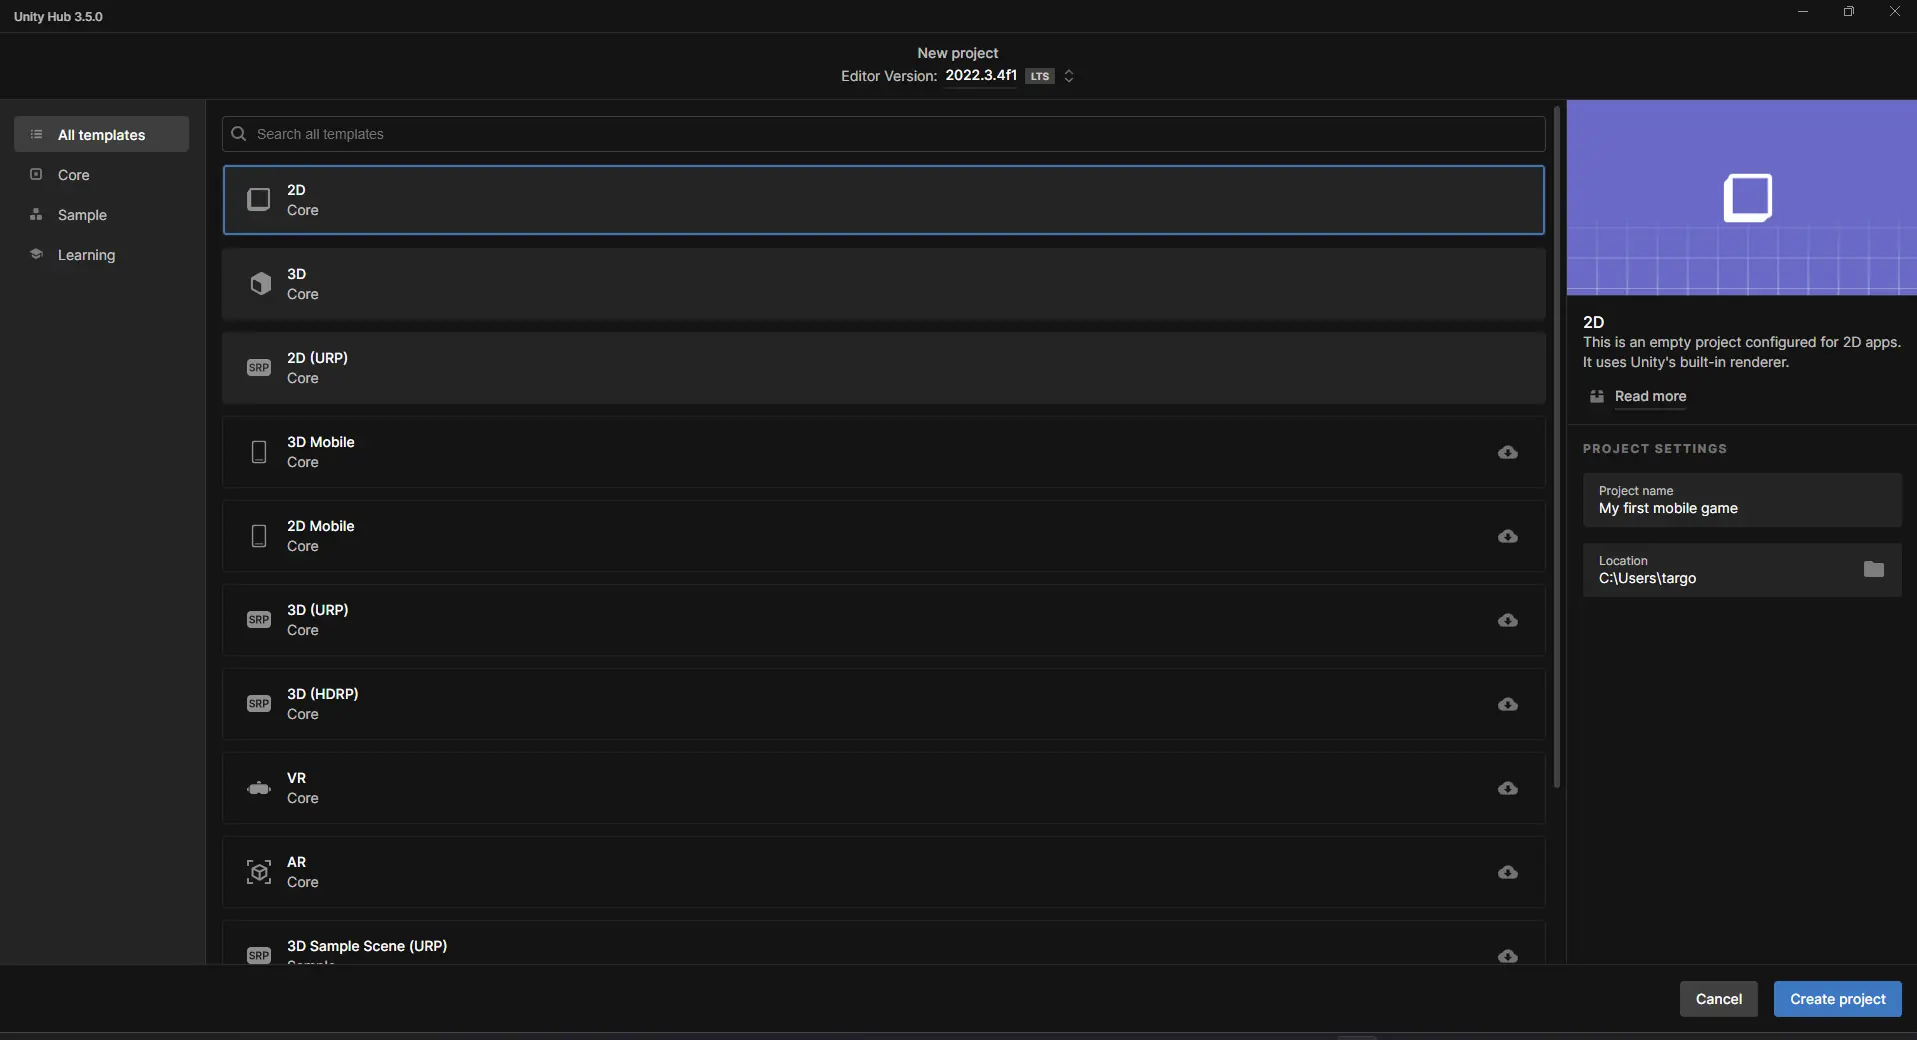Download the 3D Mobile template
Image resolution: width=1917 pixels, height=1040 pixels.
(1508, 452)
